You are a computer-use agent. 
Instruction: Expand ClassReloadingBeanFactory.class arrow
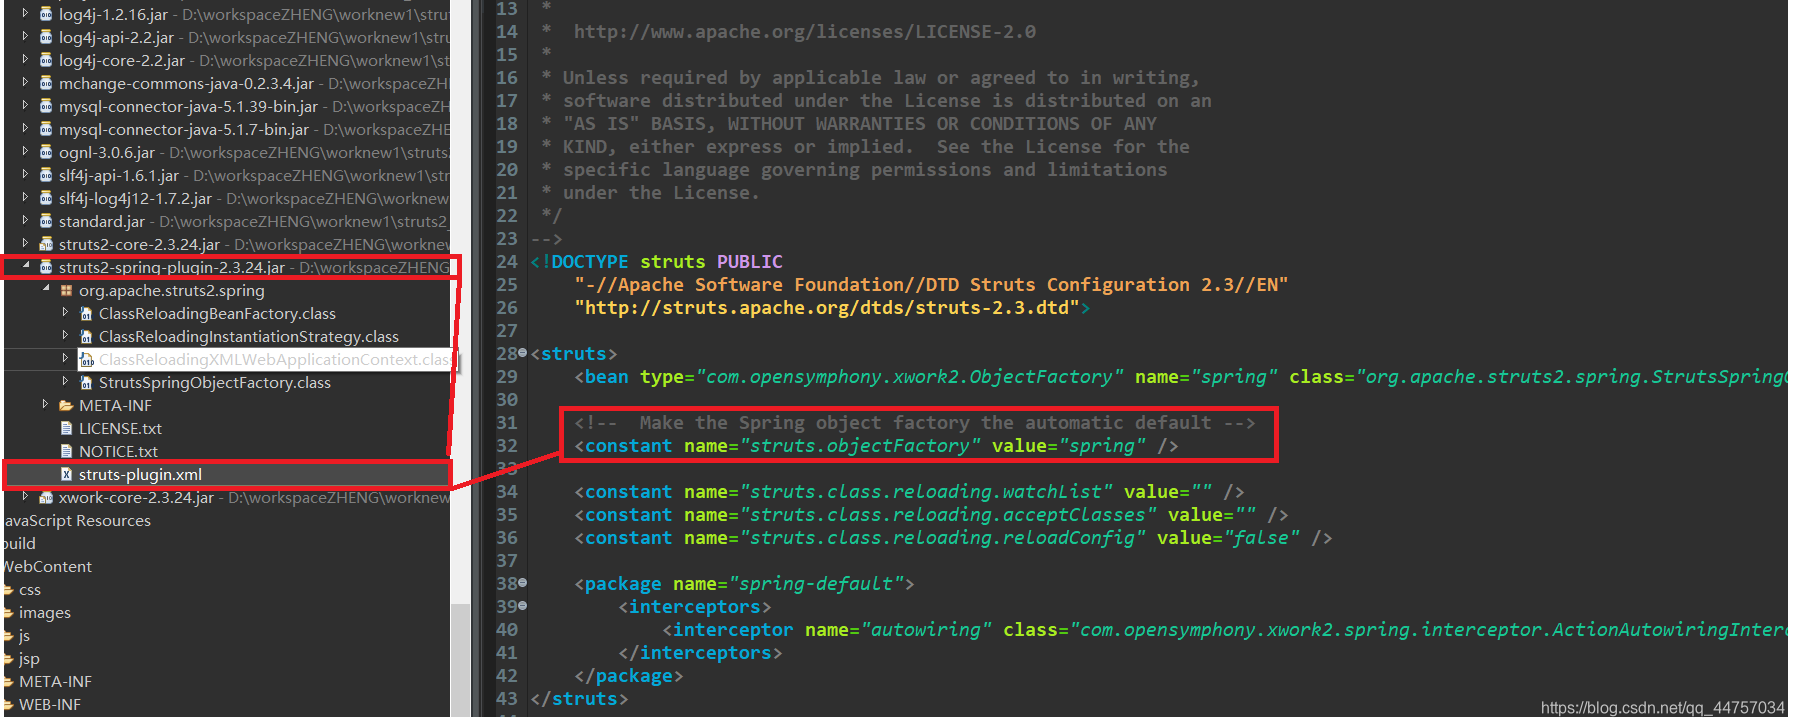click(x=65, y=313)
